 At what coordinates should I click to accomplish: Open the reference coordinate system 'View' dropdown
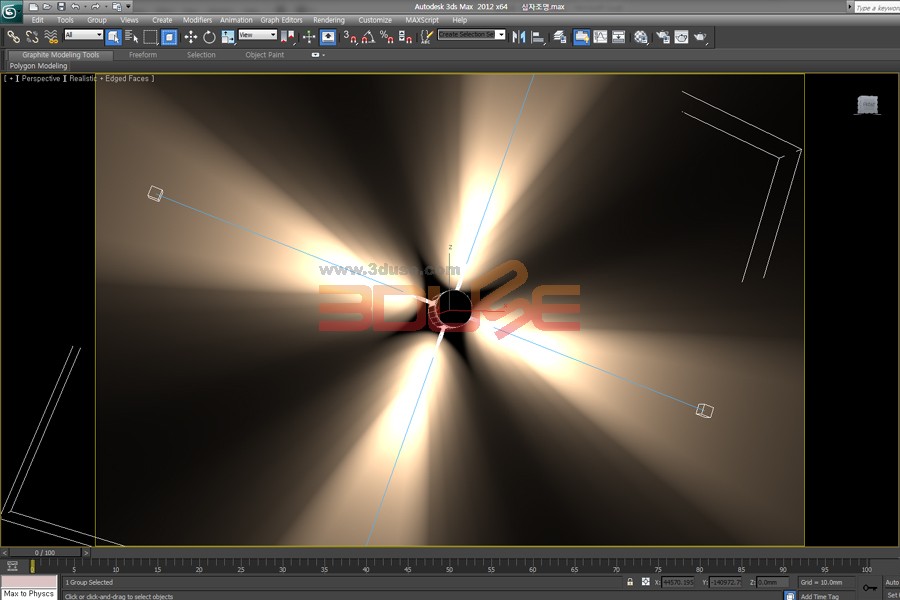(257, 36)
